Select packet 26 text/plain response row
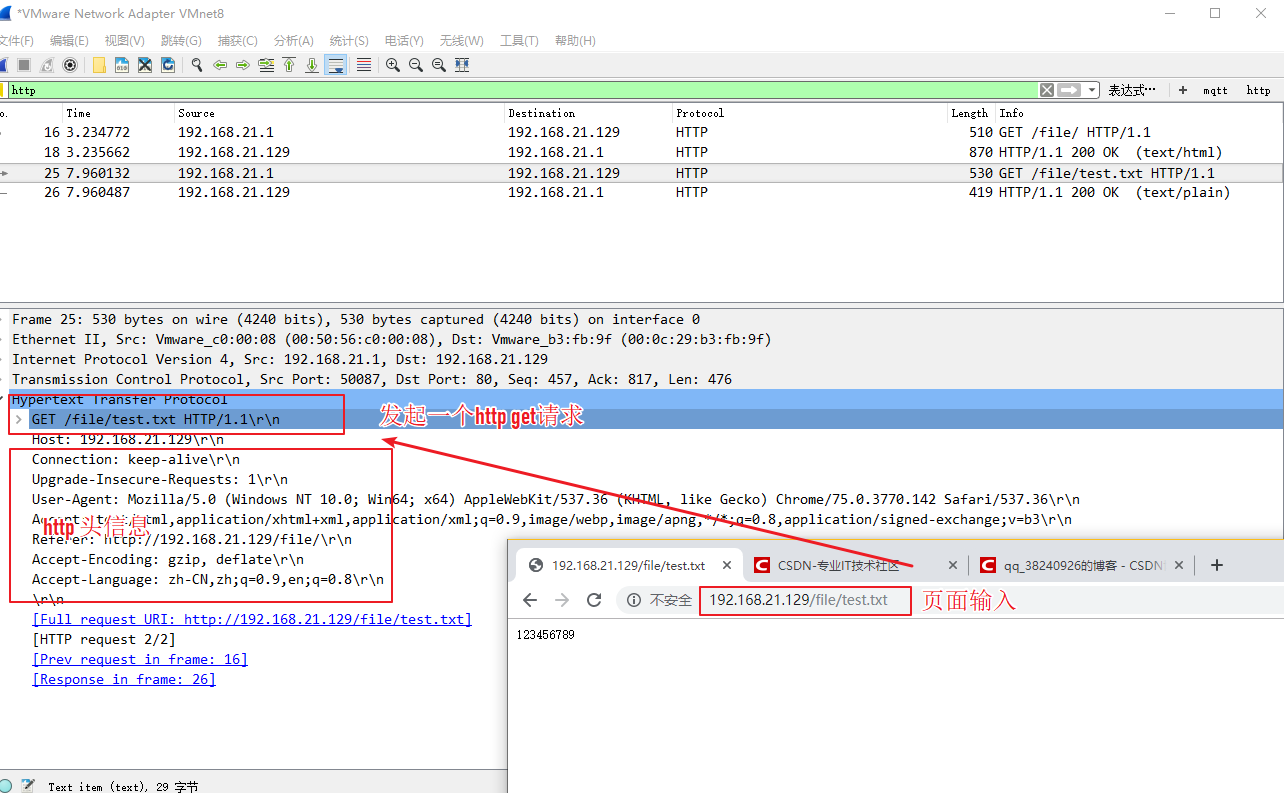The image size is (1284, 793). [641, 192]
